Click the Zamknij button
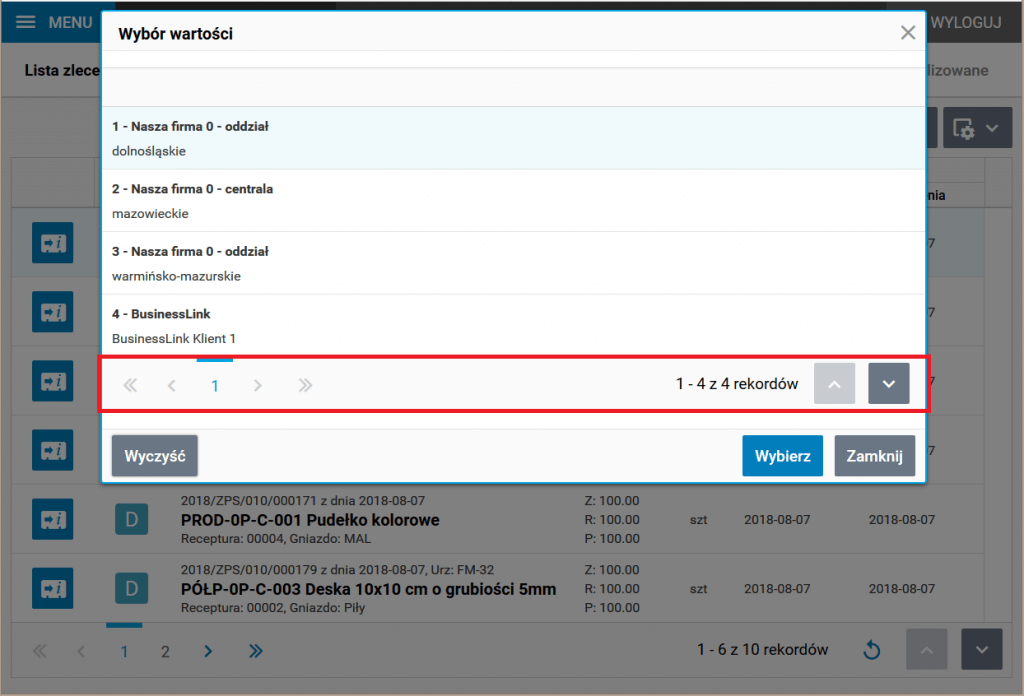The image size is (1024, 696). (x=874, y=456)
